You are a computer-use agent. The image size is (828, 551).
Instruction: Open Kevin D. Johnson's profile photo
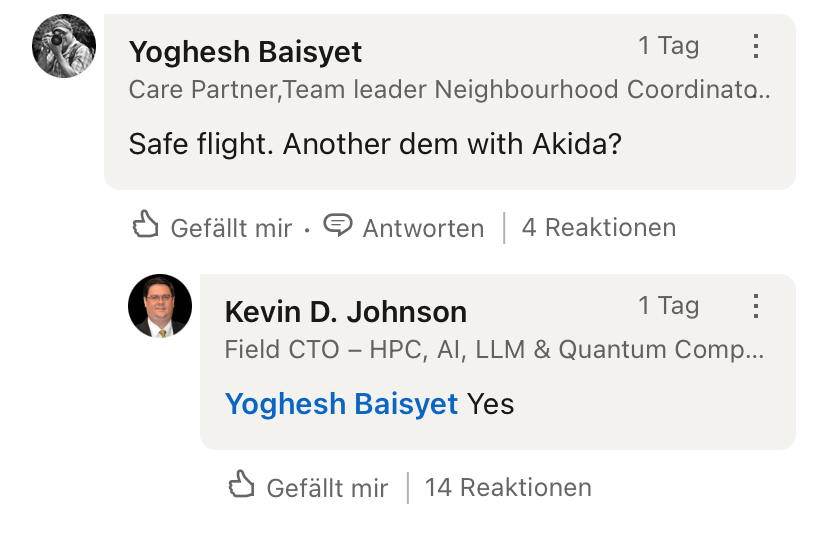160,306
